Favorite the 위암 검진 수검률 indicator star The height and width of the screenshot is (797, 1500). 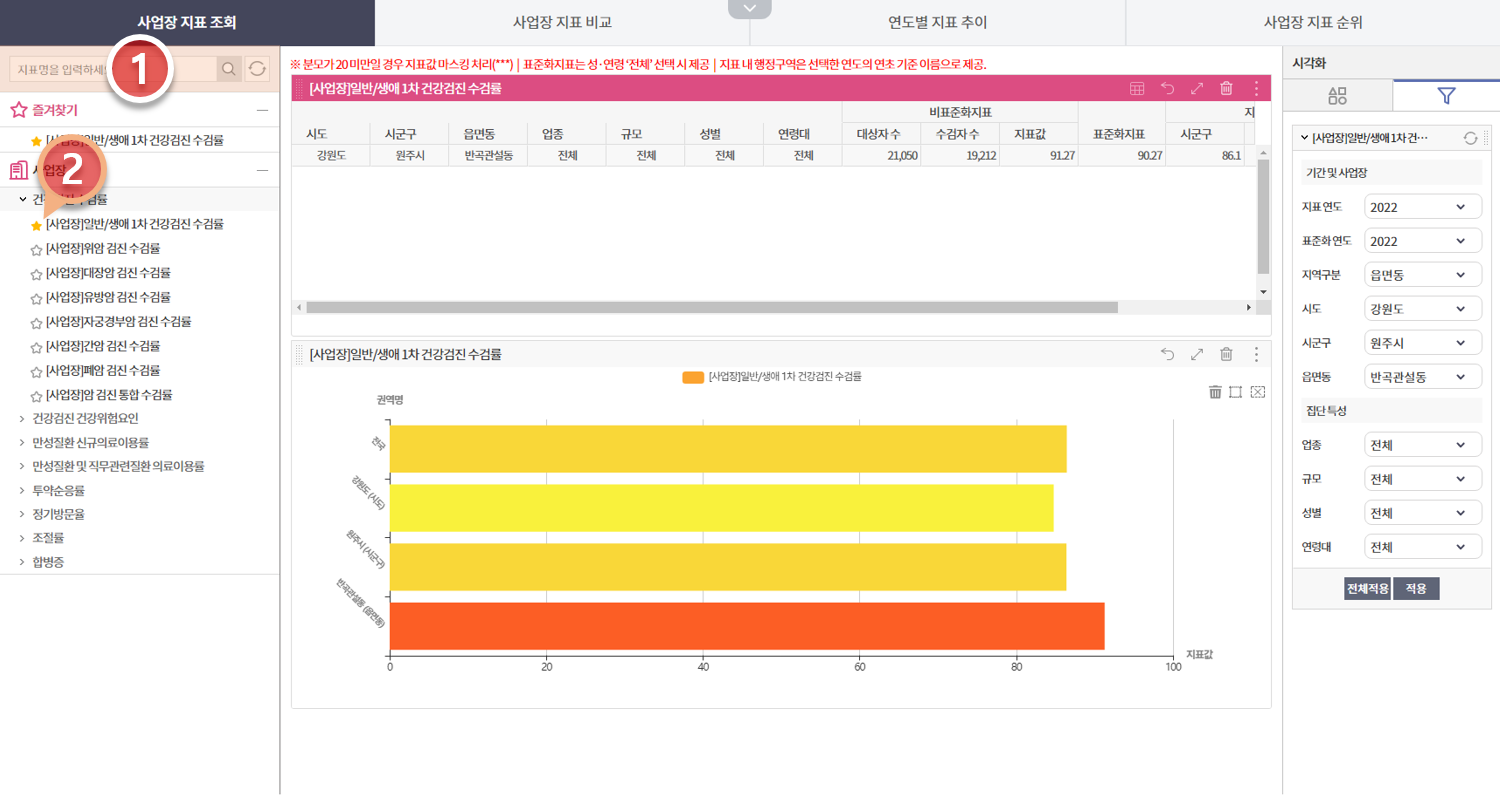[x=36, y=250]
